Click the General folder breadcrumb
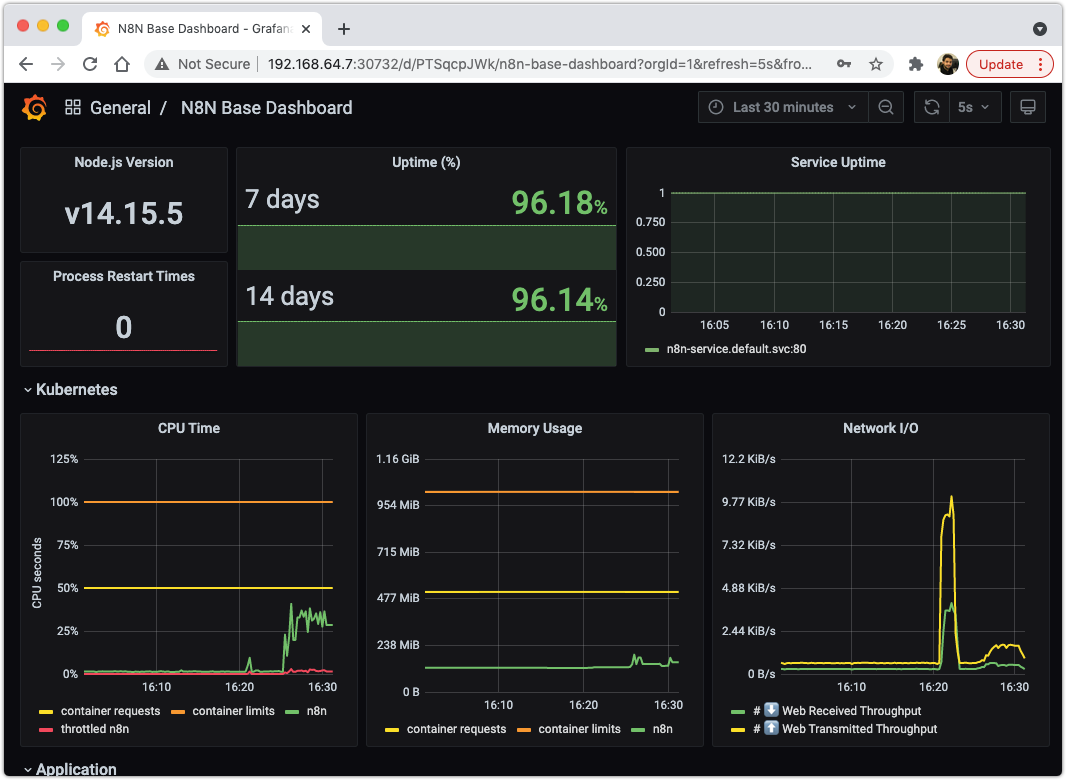Screen dimensions: 1066x780 tap(120, 107)
